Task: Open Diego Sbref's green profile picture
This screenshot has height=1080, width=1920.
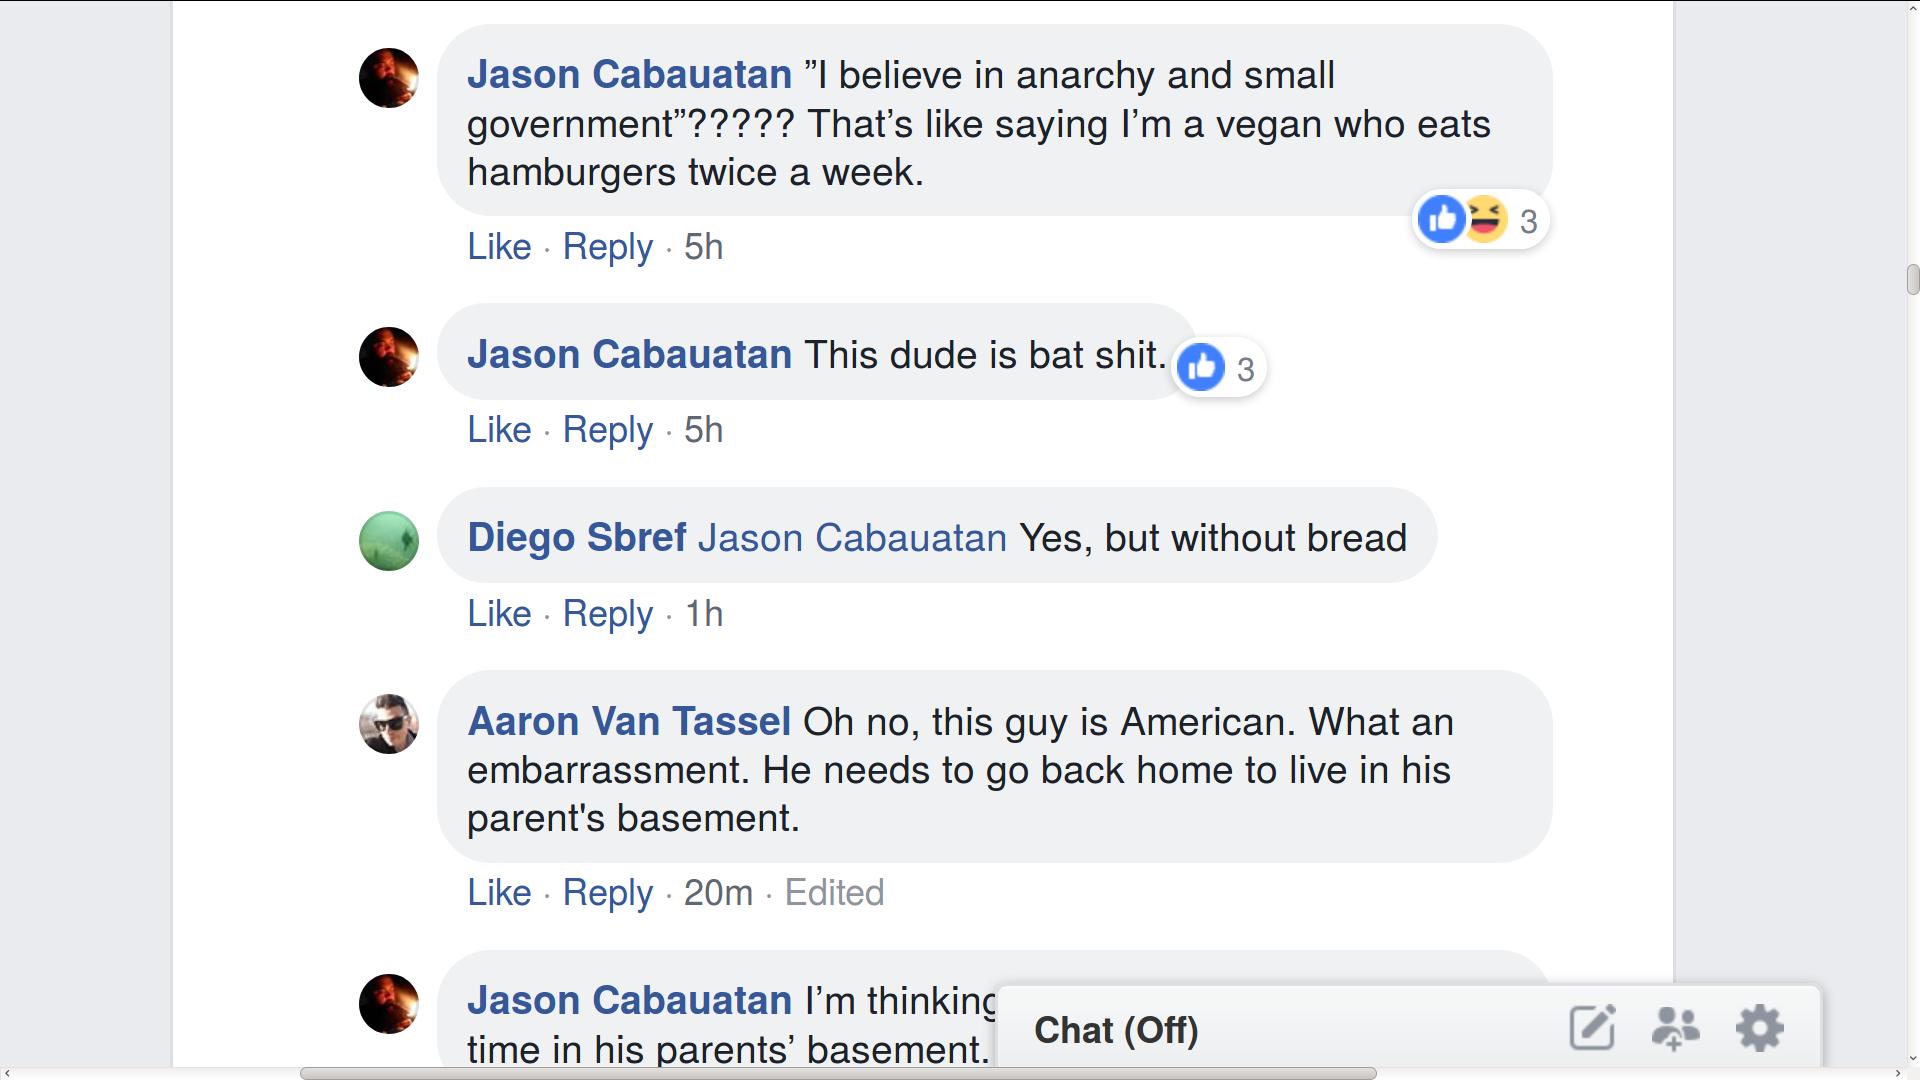Action: [388, 540]
